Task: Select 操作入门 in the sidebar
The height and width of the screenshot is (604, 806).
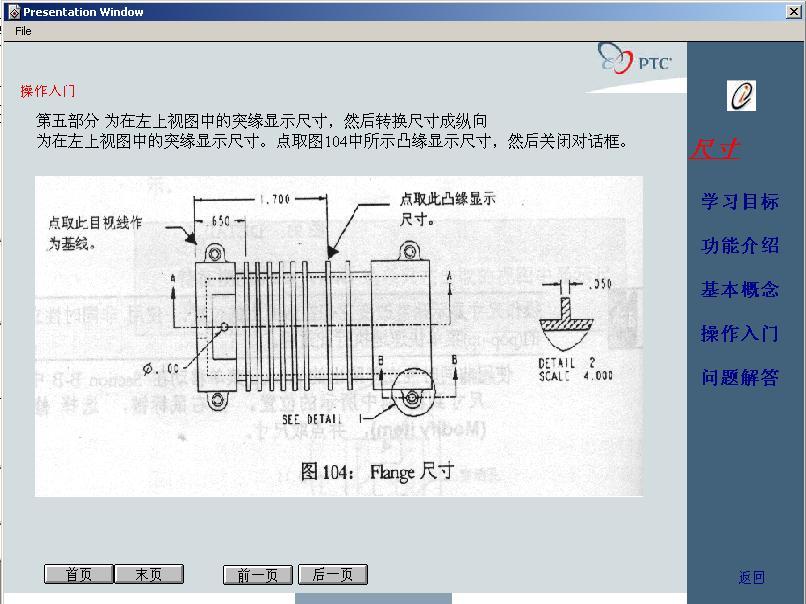Action: (737, 334)
